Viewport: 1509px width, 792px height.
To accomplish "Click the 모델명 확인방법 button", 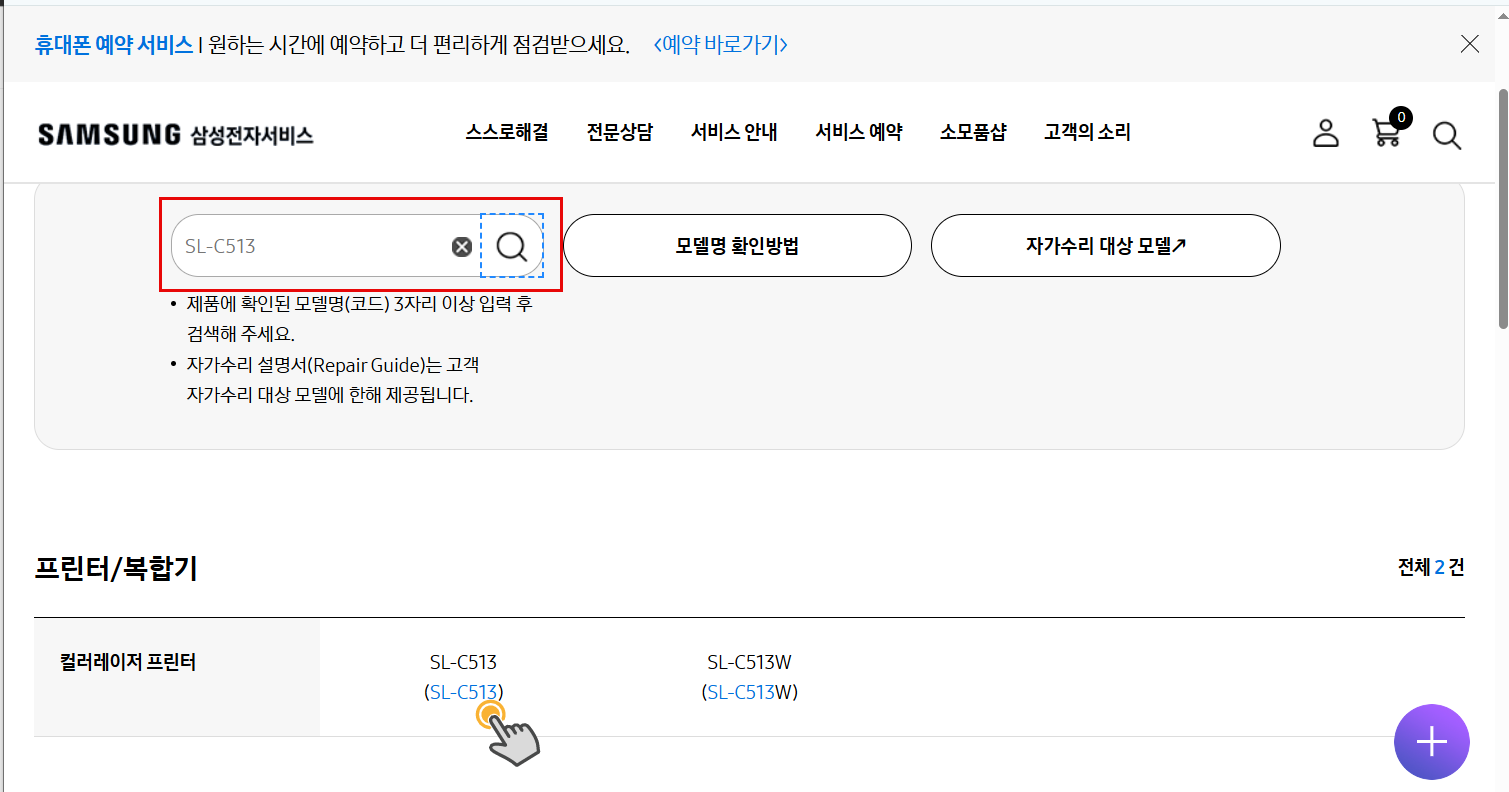I will (x=737, y=245).
